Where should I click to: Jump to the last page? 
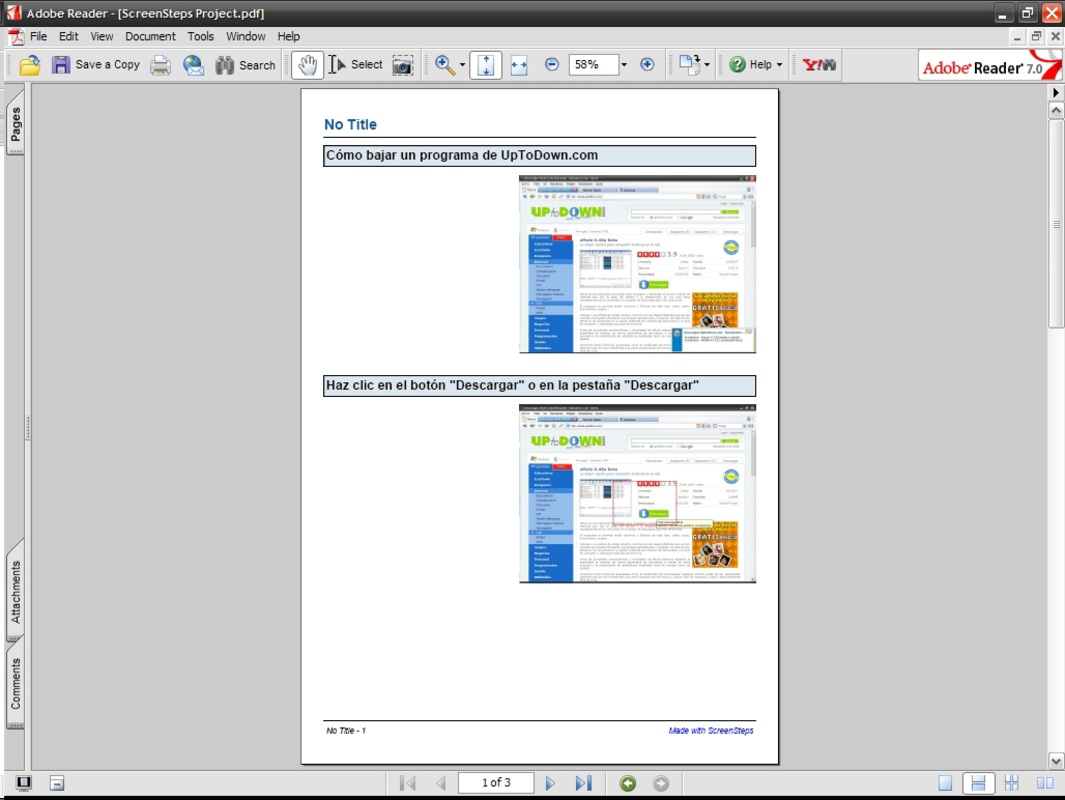(583, 783)
